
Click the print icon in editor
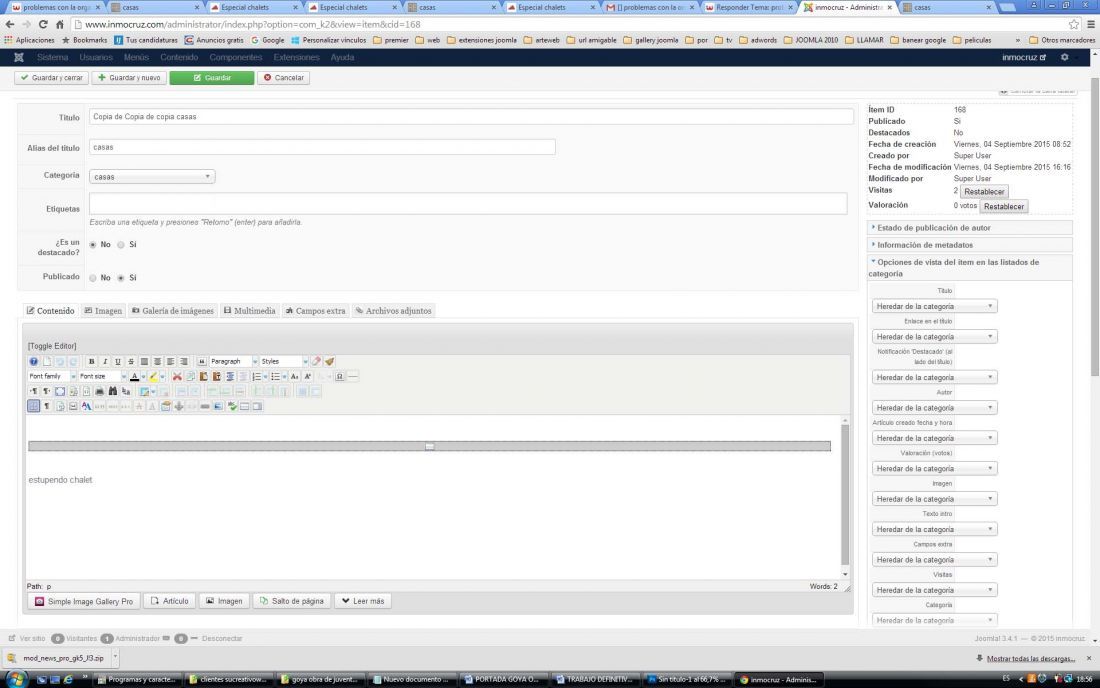100,391
